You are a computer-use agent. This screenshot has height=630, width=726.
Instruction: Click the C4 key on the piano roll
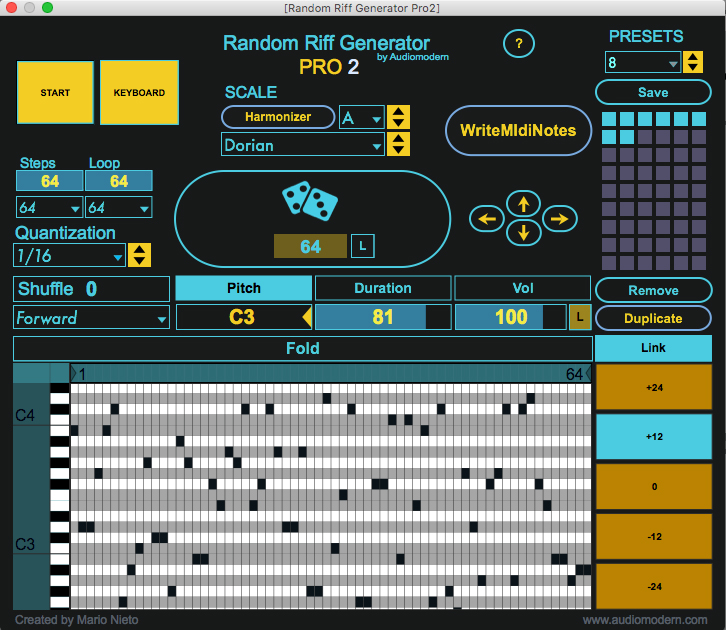(59, 420)
